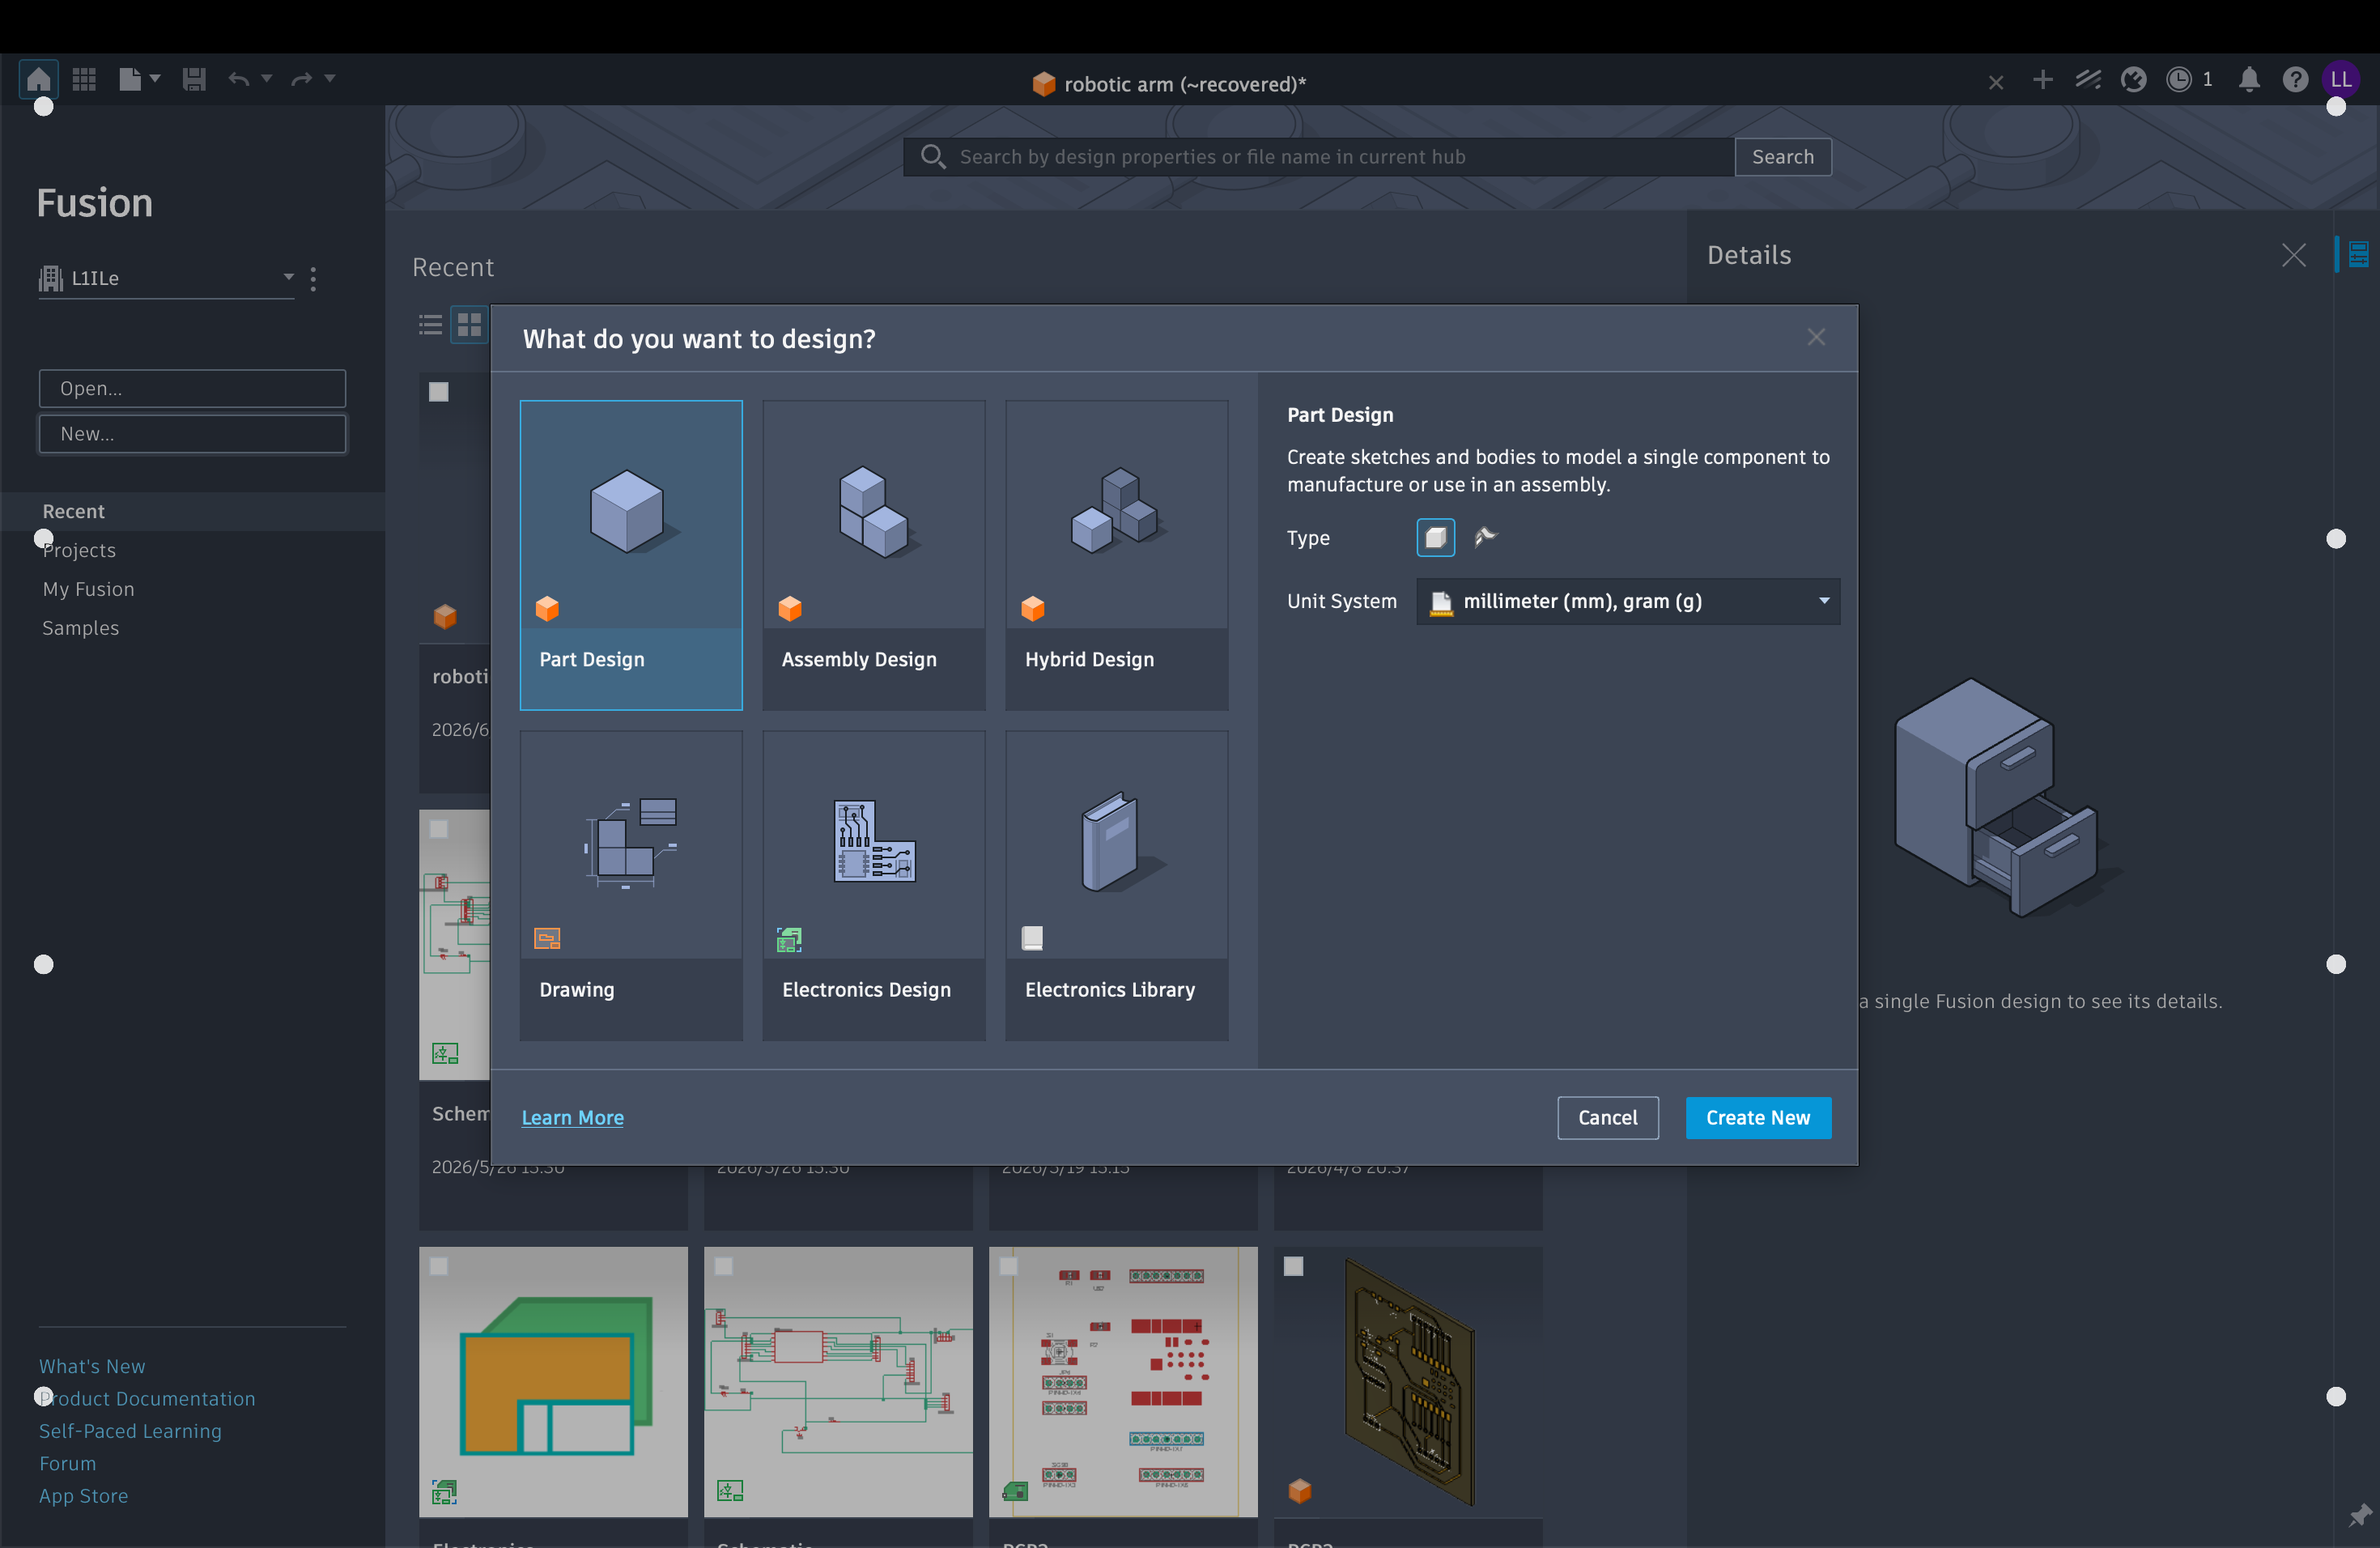Redo the last action
This screenshot has height=1548, width=2380.
pyautogui.click(x=301, y=79)
